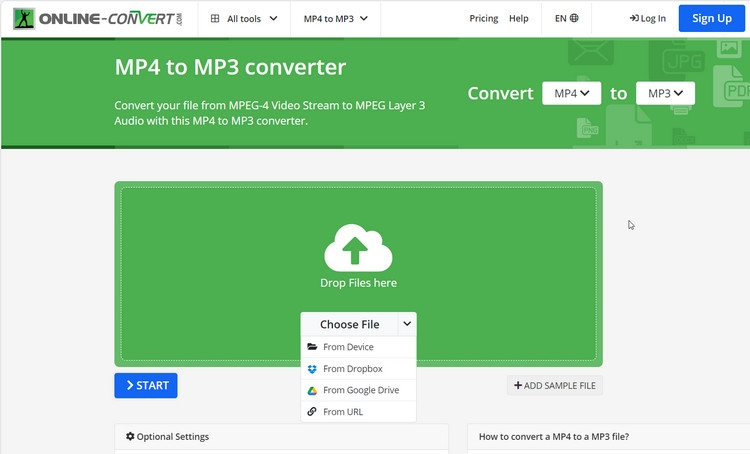Open the MP3 target format dropdown
Screen dimensions: 750x454
coord(665,93)
